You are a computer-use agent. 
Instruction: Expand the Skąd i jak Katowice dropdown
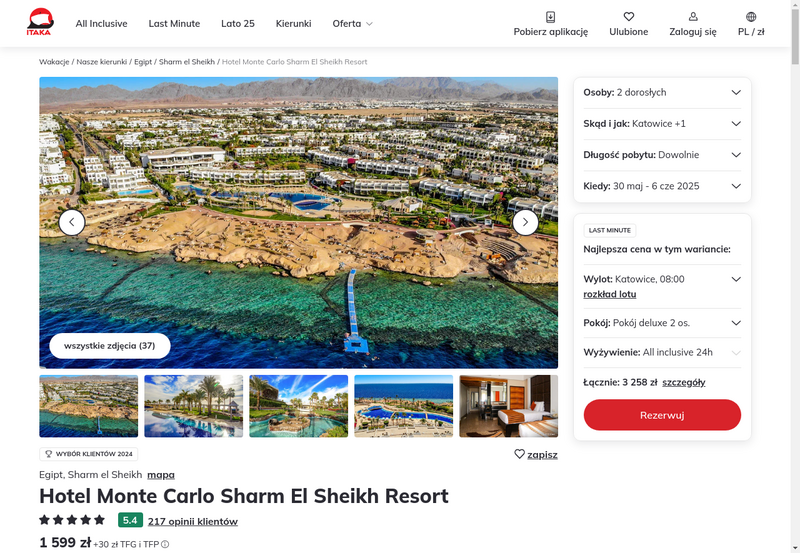point(662,123)
